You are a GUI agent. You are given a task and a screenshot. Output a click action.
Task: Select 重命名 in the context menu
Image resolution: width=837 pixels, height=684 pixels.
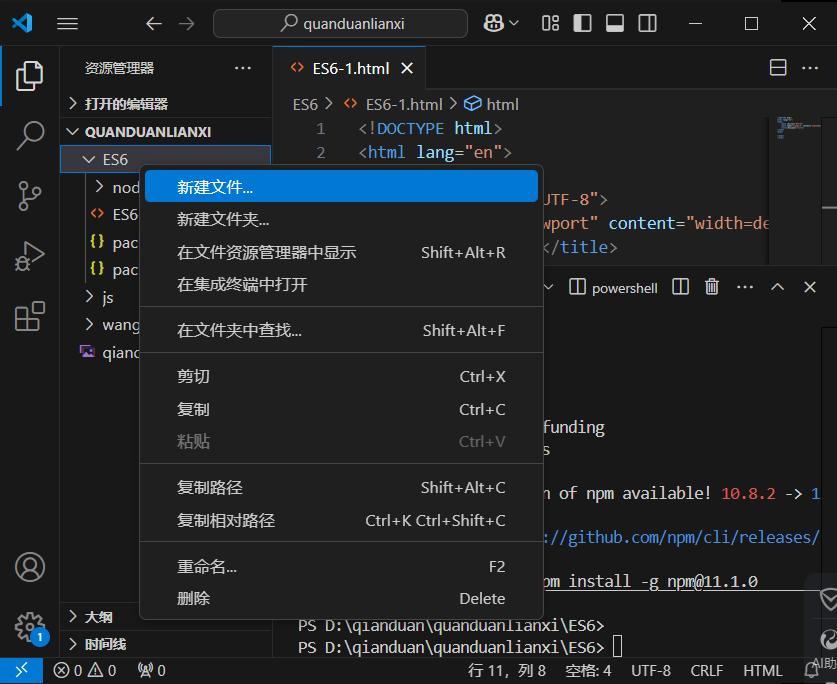pos(207,567)
